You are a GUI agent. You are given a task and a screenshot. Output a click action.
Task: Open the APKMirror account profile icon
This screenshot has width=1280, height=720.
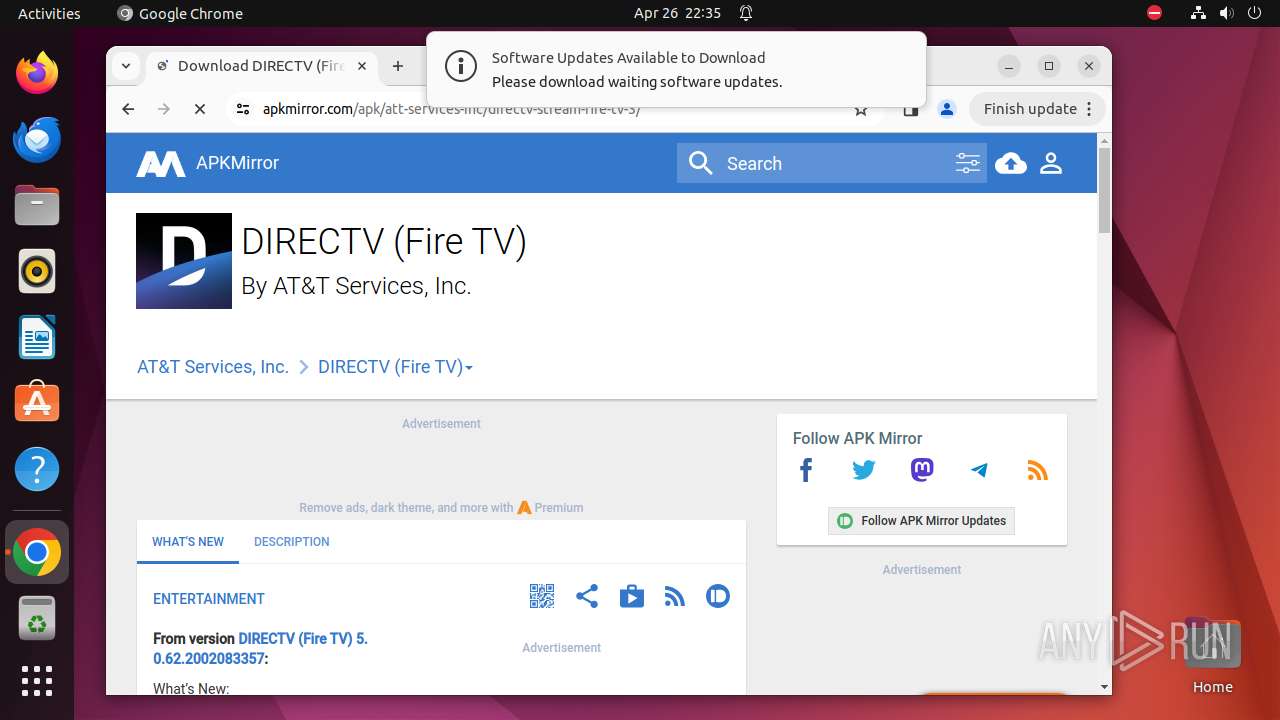[x=1051, y=163]
